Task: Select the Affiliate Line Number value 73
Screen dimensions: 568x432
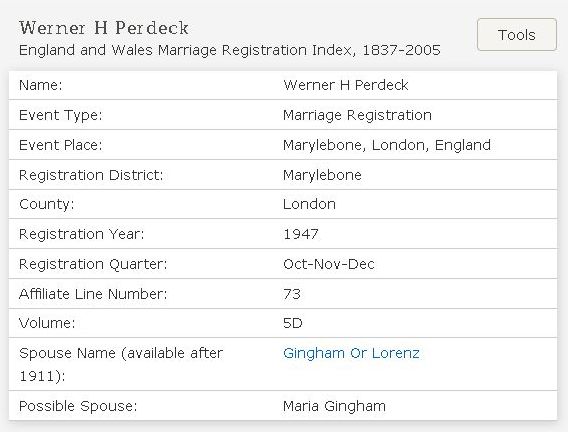Action: 292,294
